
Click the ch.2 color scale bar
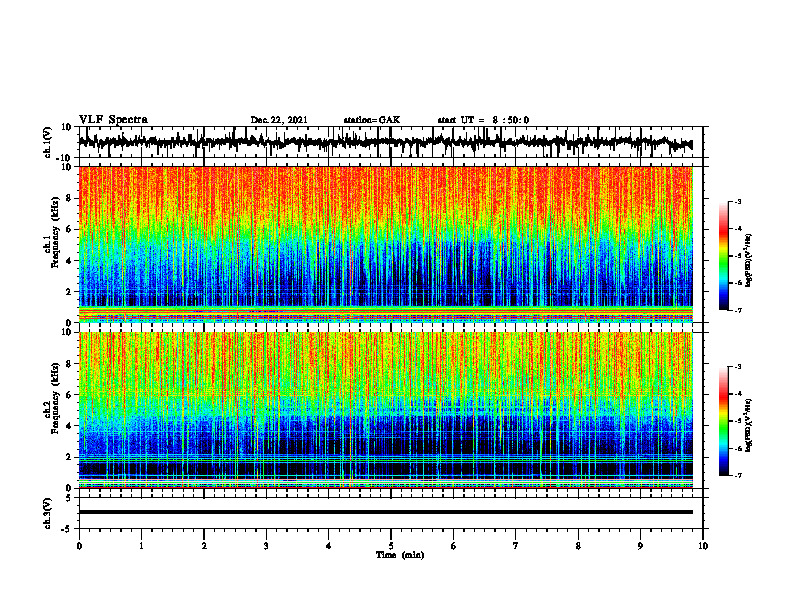tap(723, 421)
